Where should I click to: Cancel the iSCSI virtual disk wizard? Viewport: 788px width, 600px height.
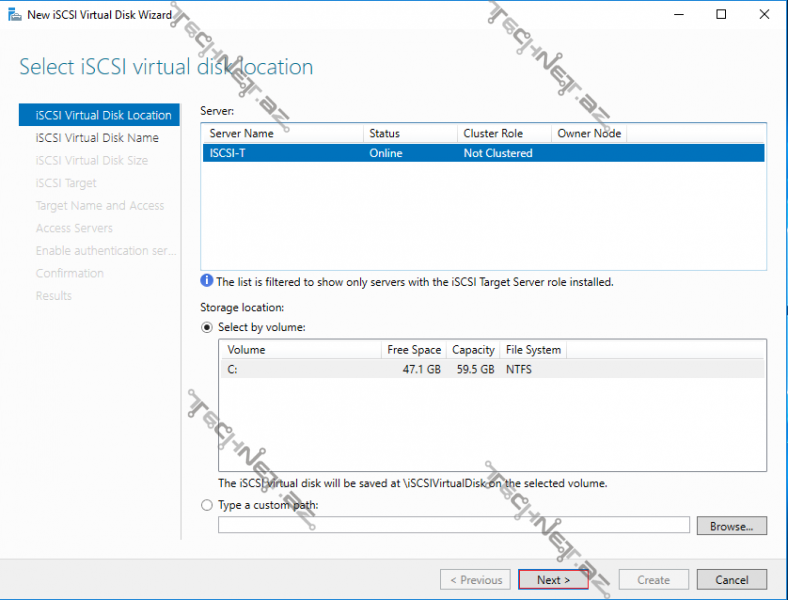tap(731, 579)
